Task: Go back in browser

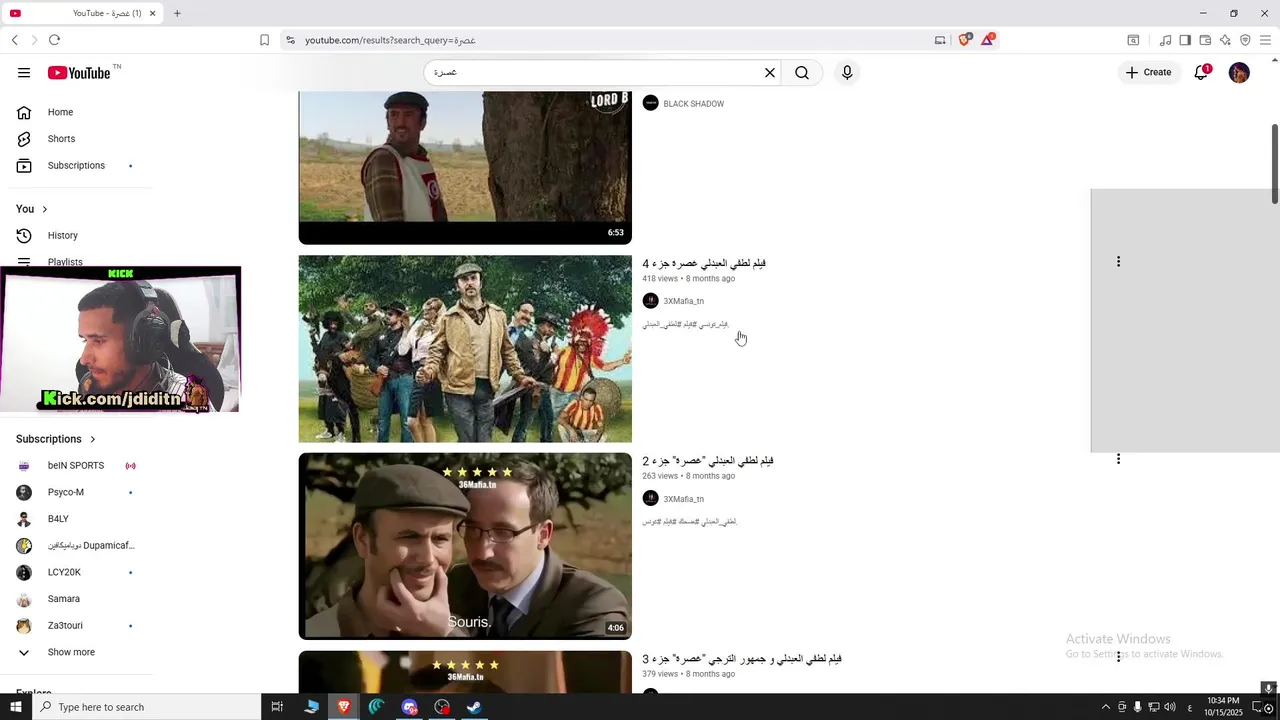Action: pos(14,40)
